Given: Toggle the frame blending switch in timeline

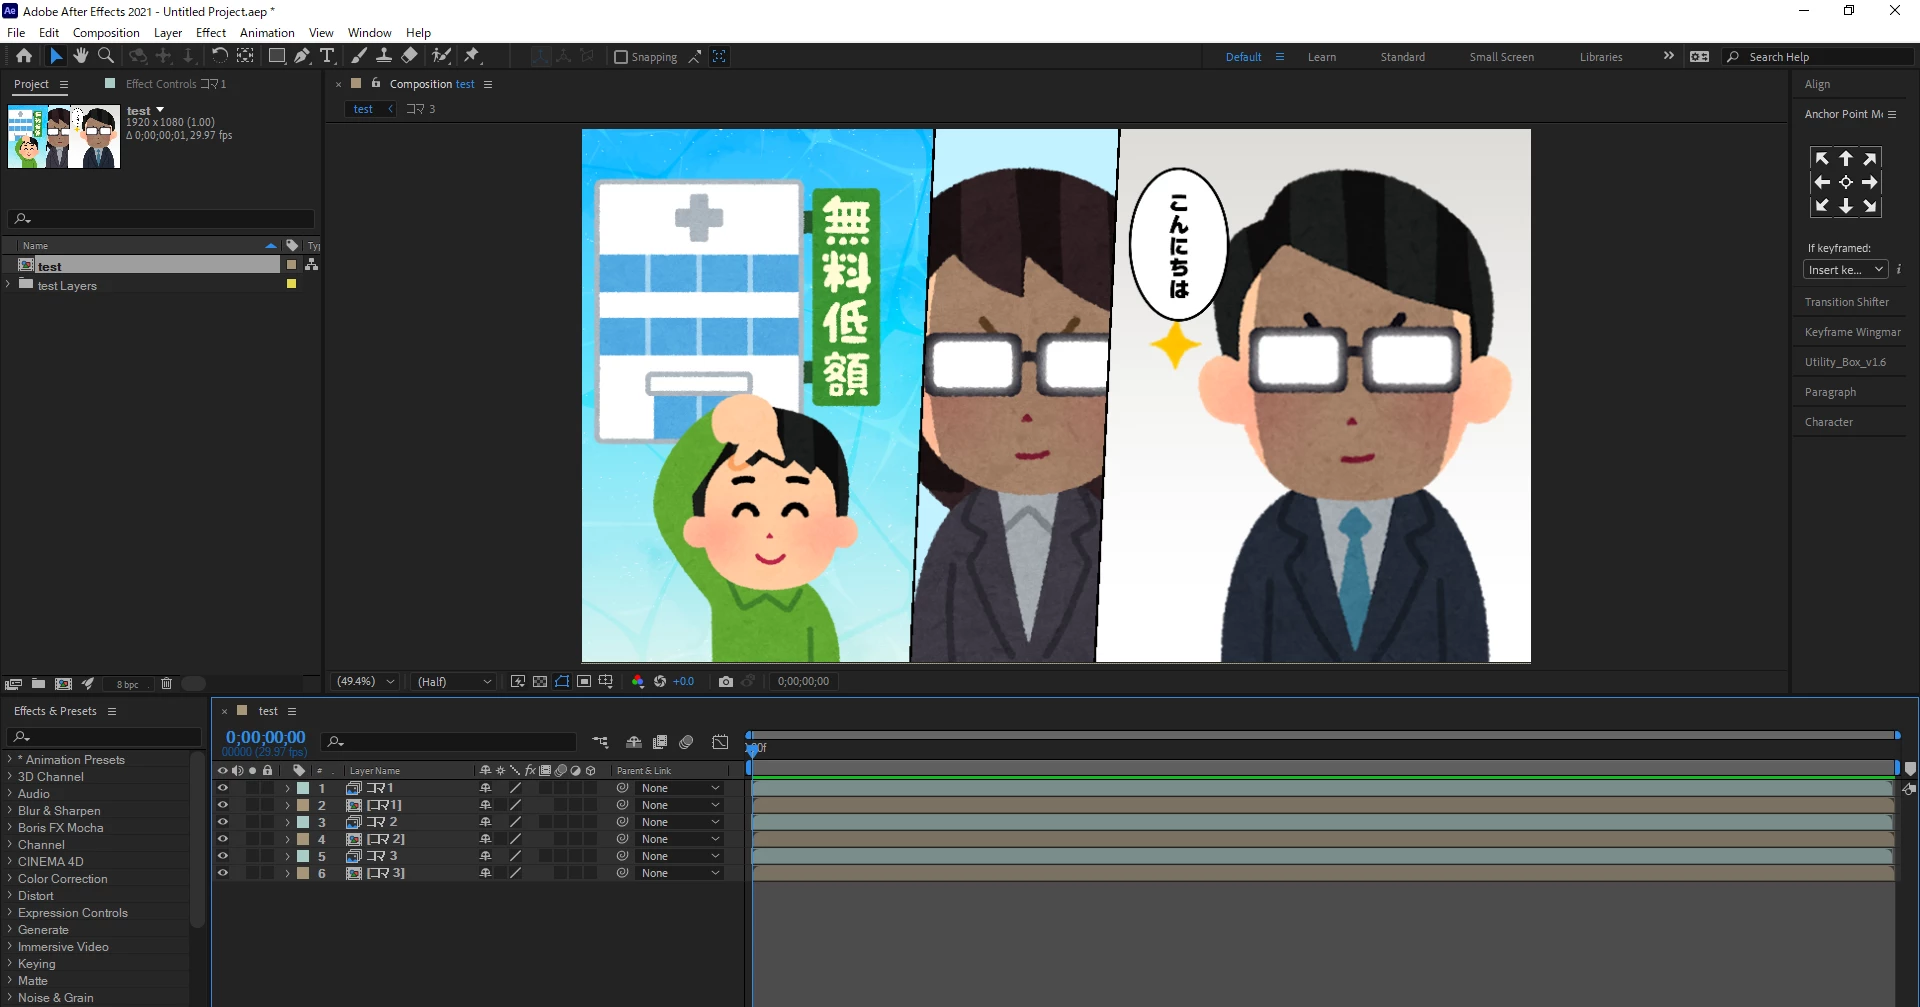Looking at the screenshot, I should pos(660,742).
